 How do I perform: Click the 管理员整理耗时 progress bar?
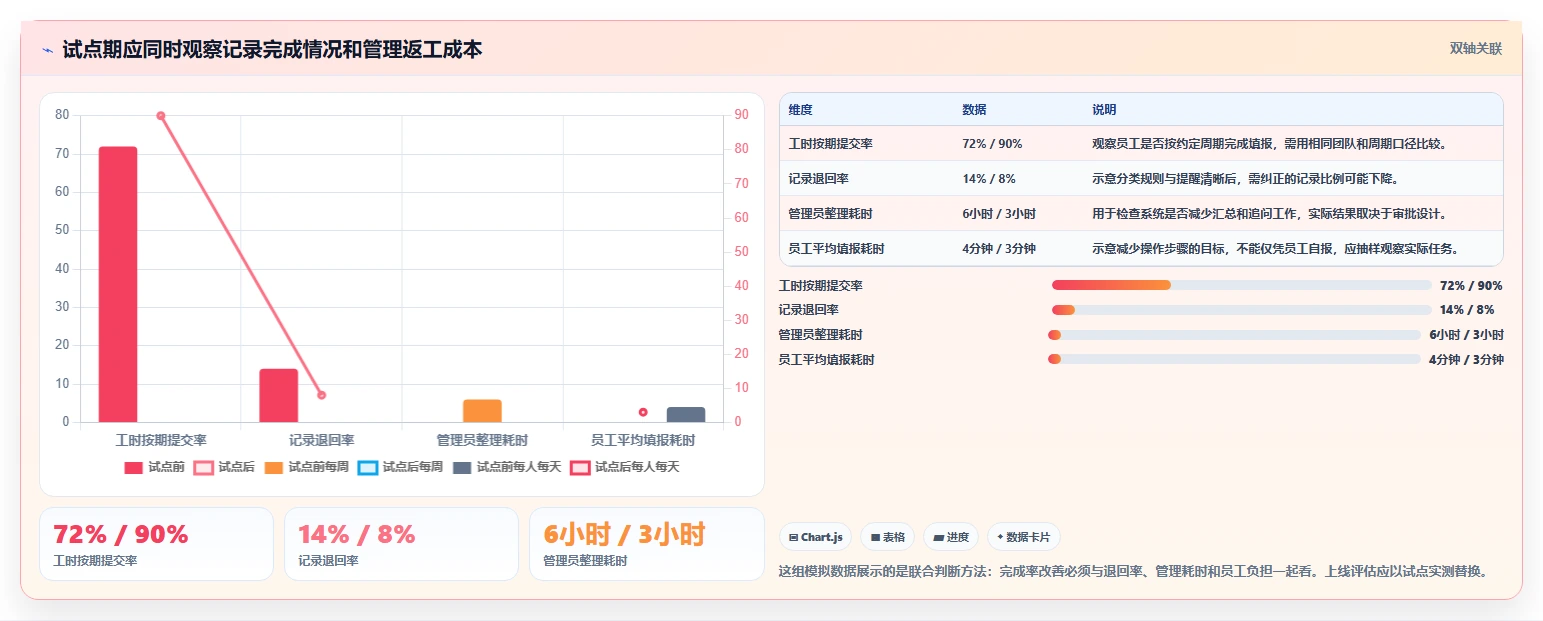point(1234,335)
